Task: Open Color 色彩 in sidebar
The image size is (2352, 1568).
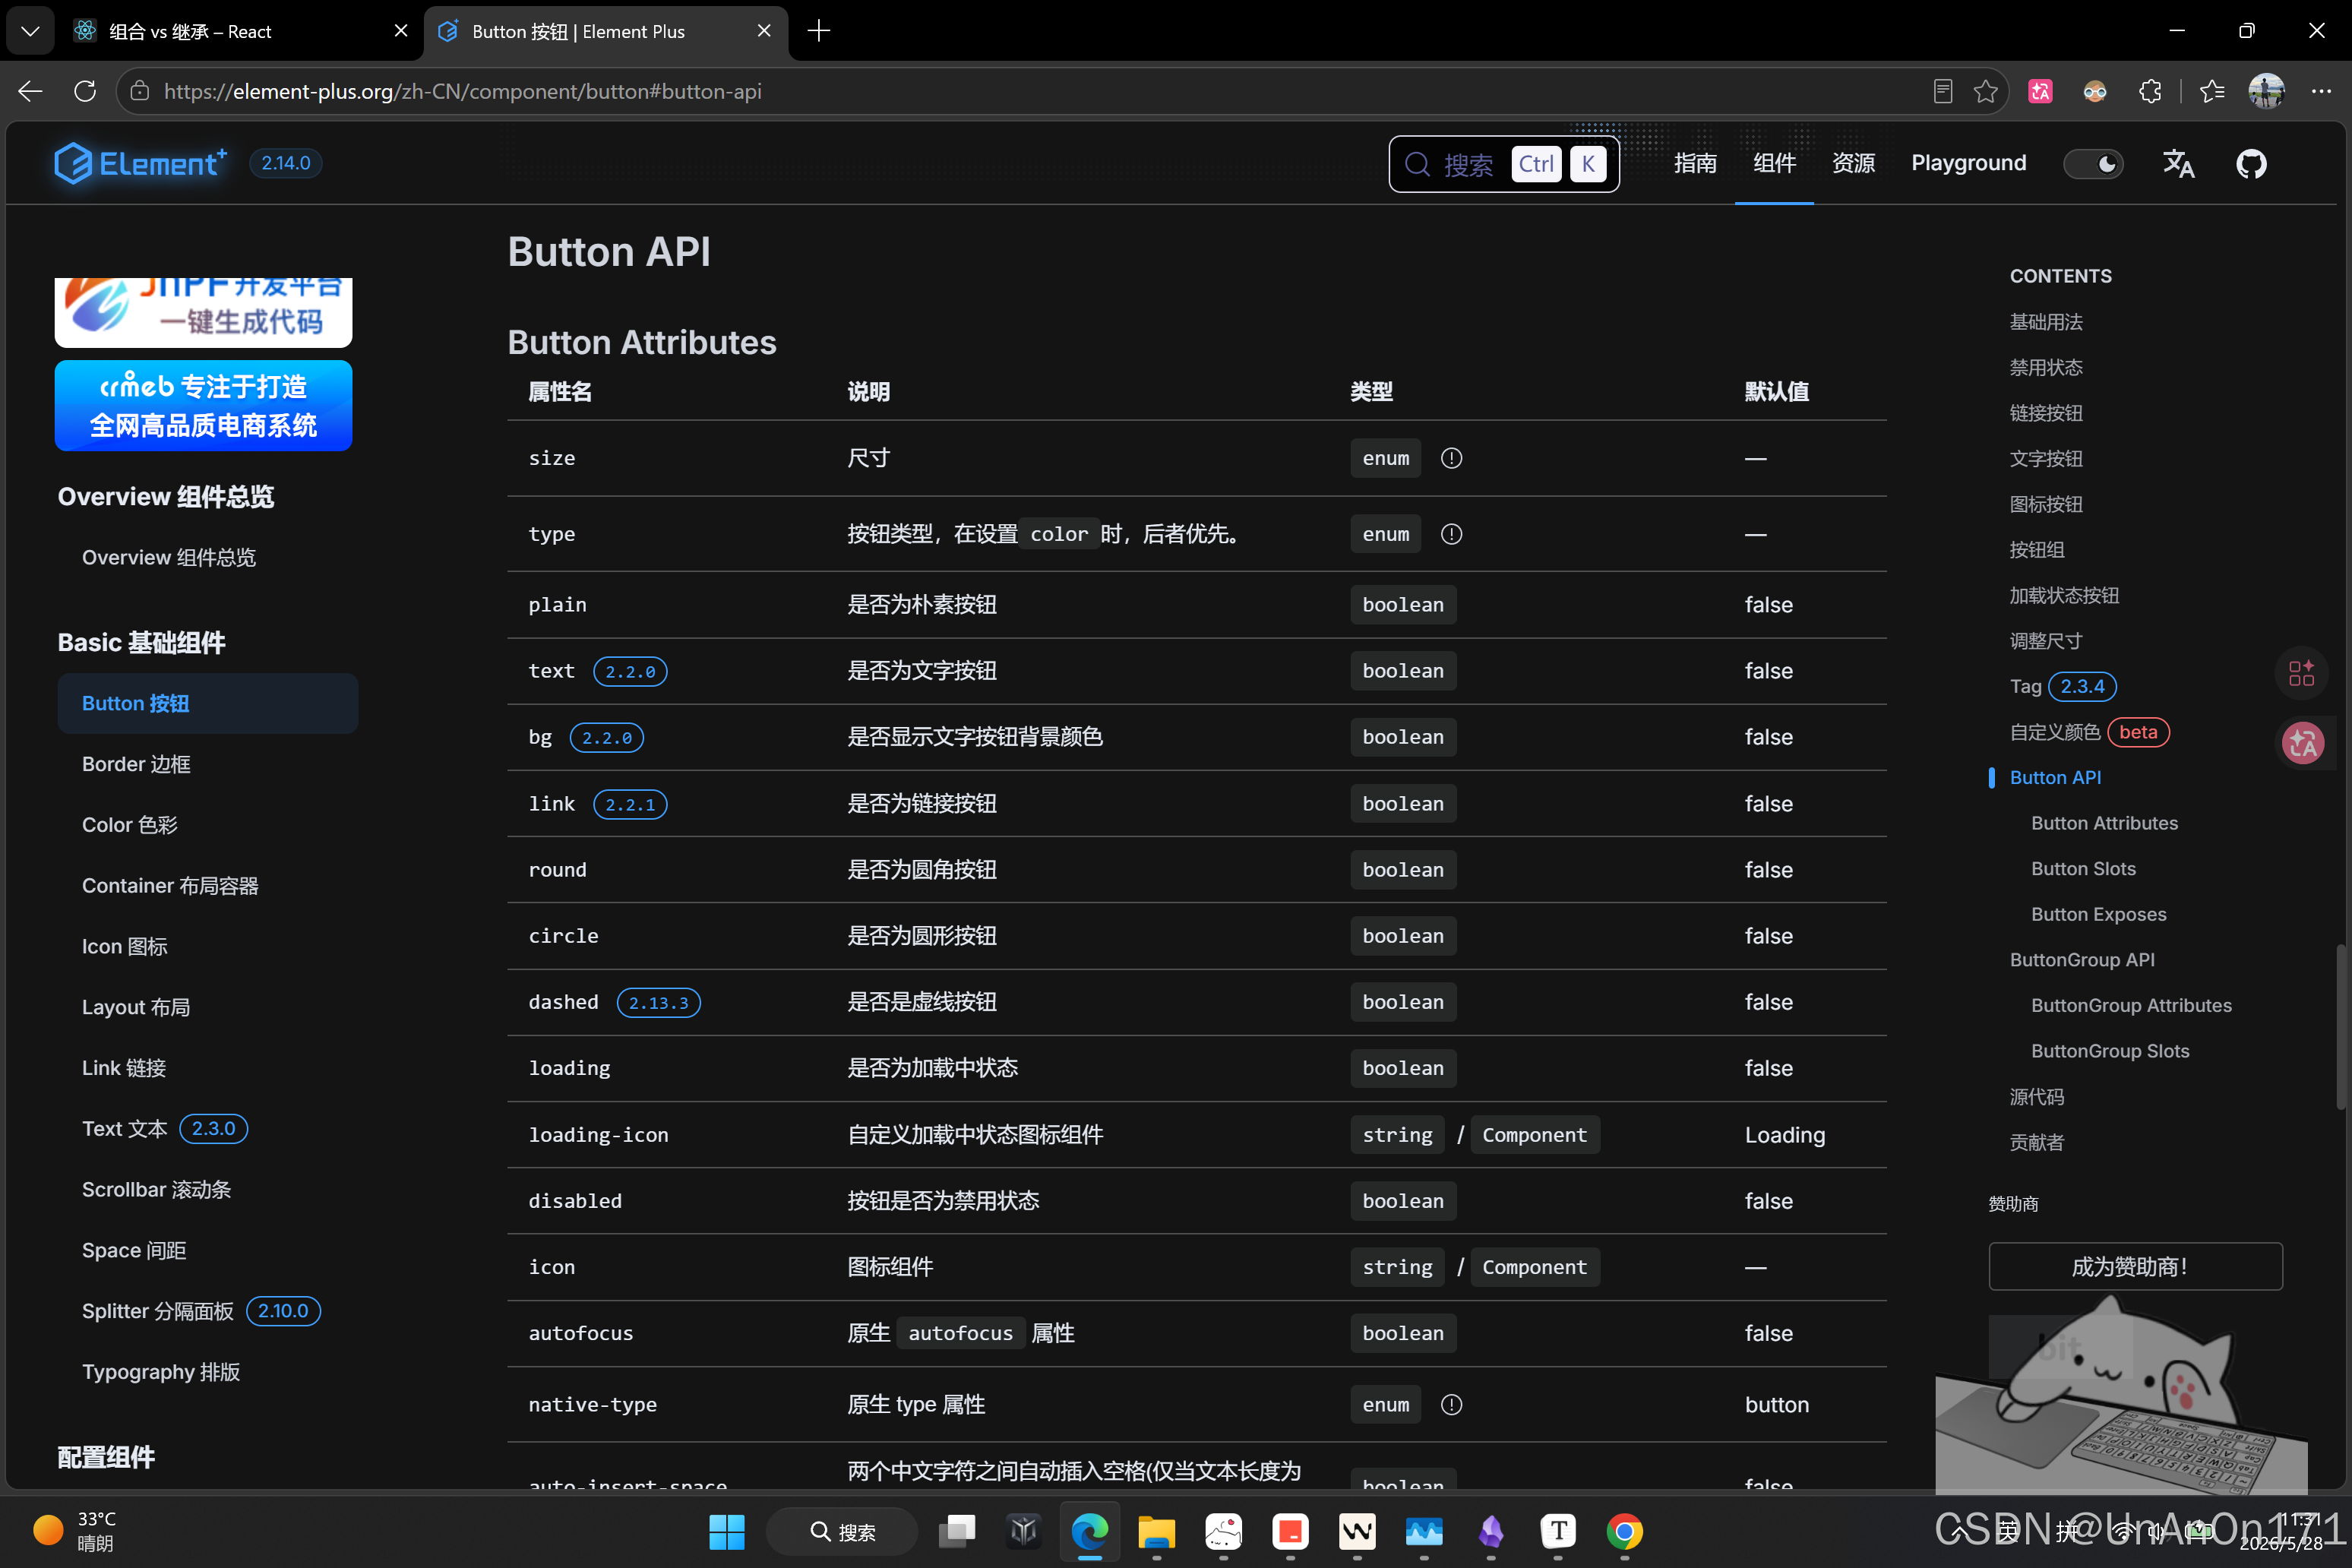Action: pos(129,825)
